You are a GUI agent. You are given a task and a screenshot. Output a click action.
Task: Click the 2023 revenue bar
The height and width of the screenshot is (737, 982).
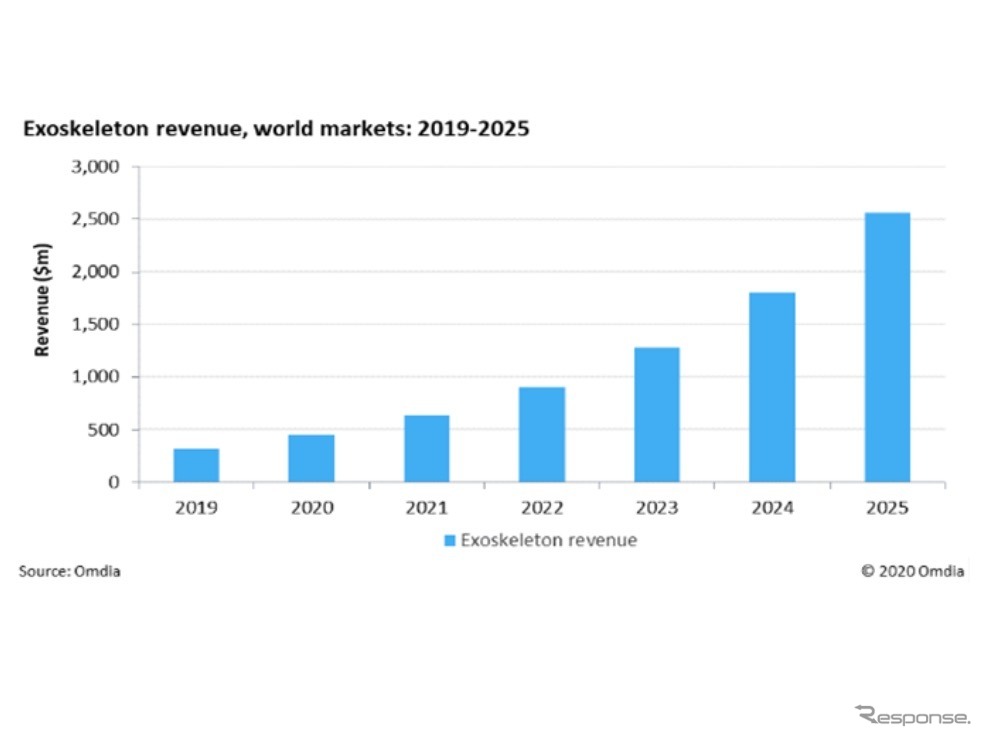point(657,414)
